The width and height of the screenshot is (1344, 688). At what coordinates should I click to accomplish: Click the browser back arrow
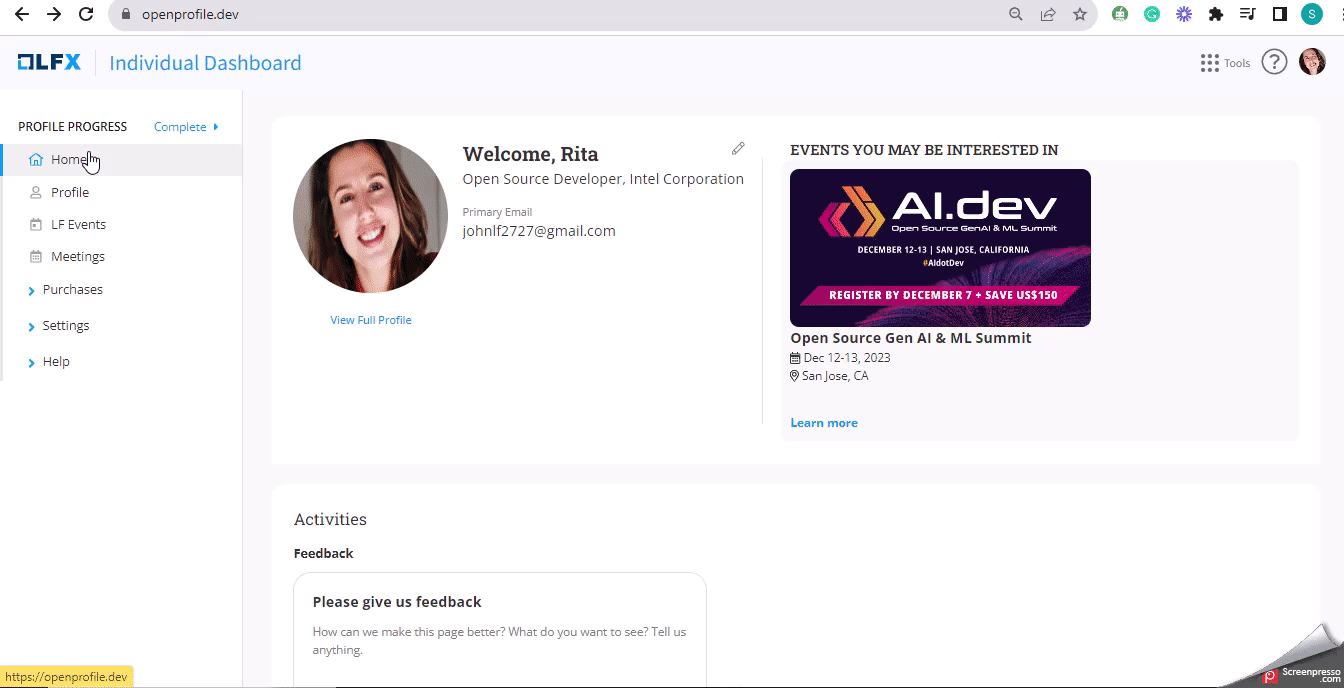pos(21,14)
